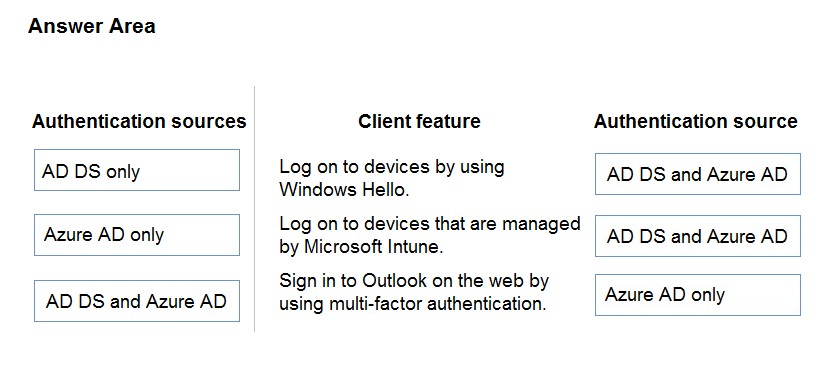Click the "Client feature" column heading
840x376 pixels.
[x=419, y=121]
